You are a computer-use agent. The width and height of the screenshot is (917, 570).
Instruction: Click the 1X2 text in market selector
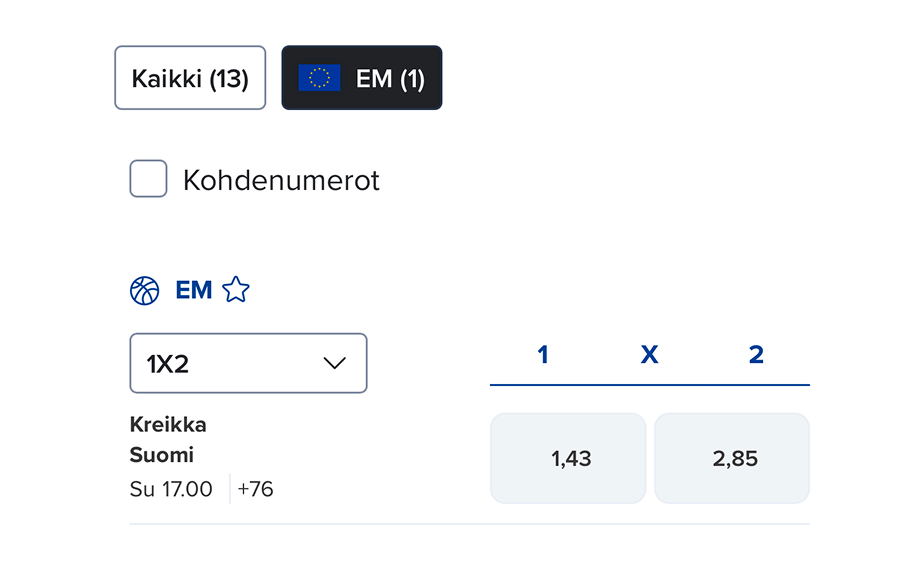click(168, 364)
